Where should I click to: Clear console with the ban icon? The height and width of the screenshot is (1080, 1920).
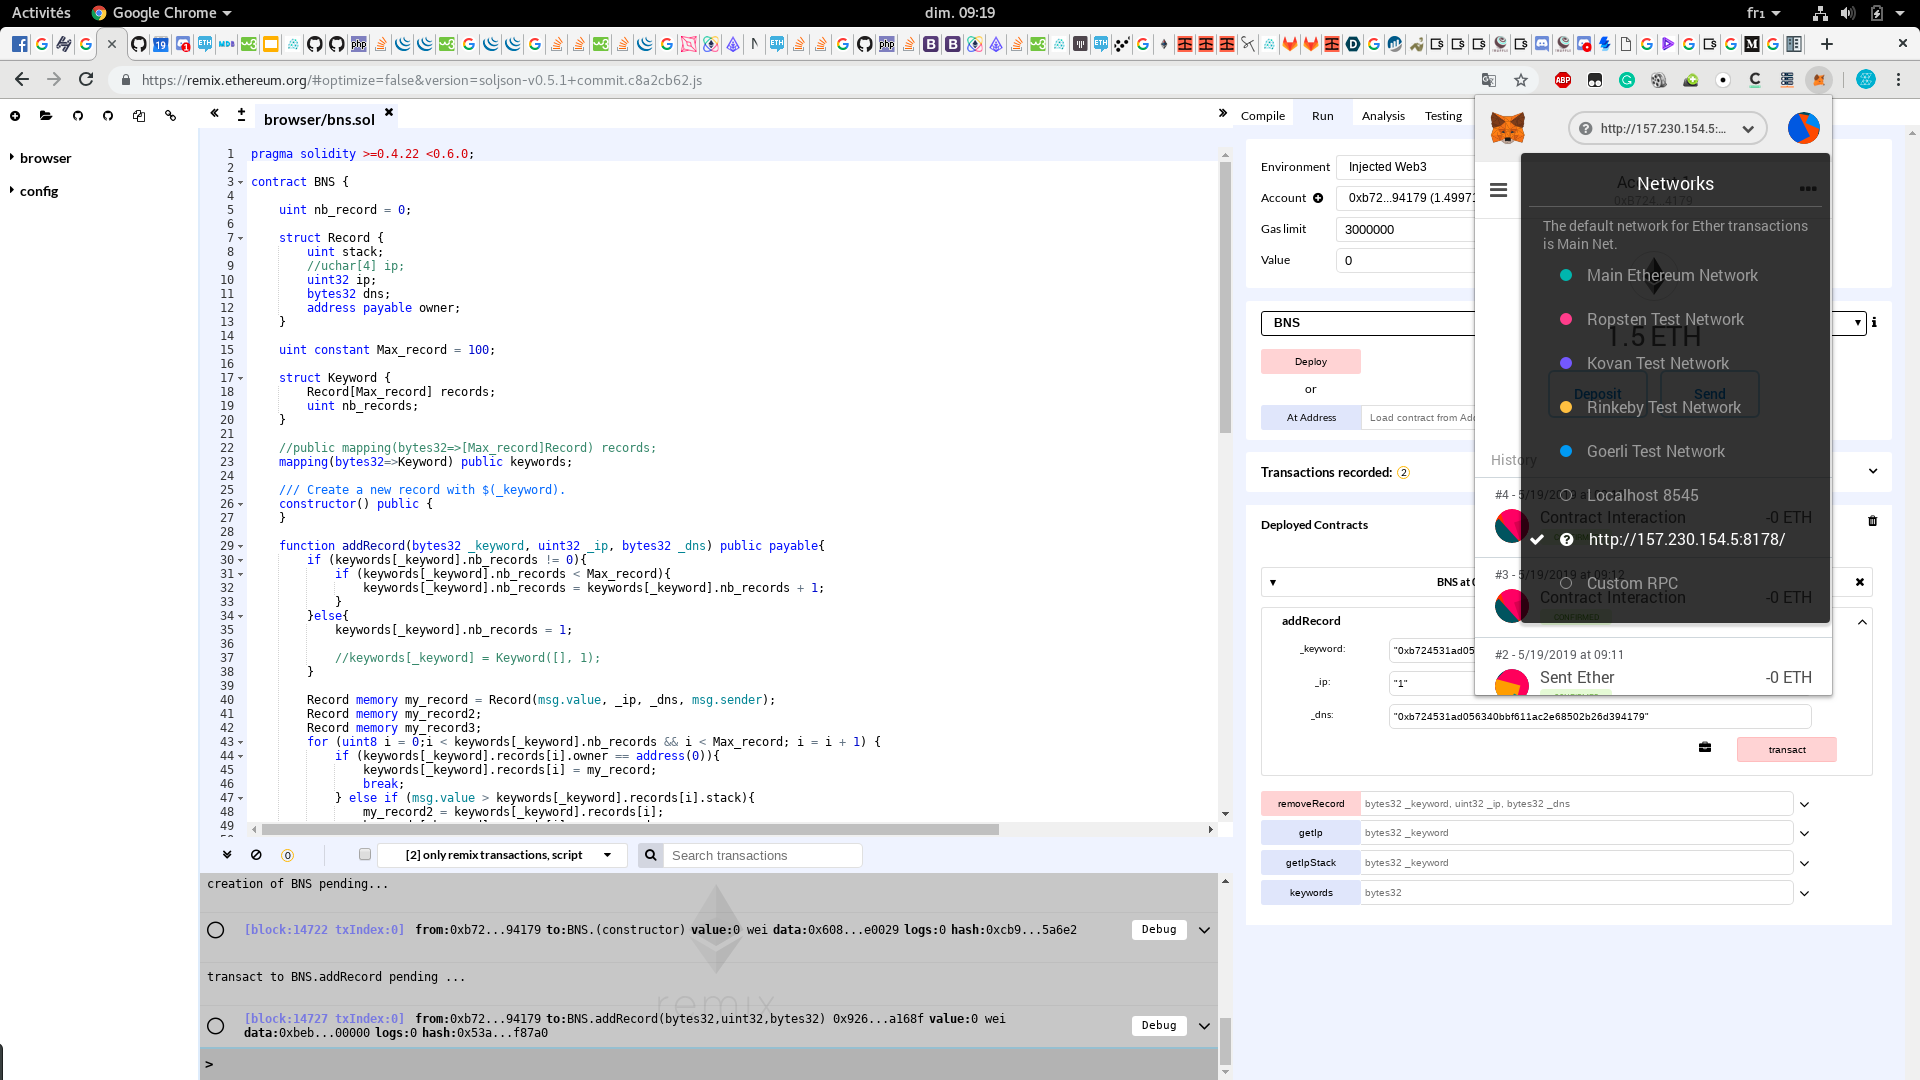tap(256, 855)
